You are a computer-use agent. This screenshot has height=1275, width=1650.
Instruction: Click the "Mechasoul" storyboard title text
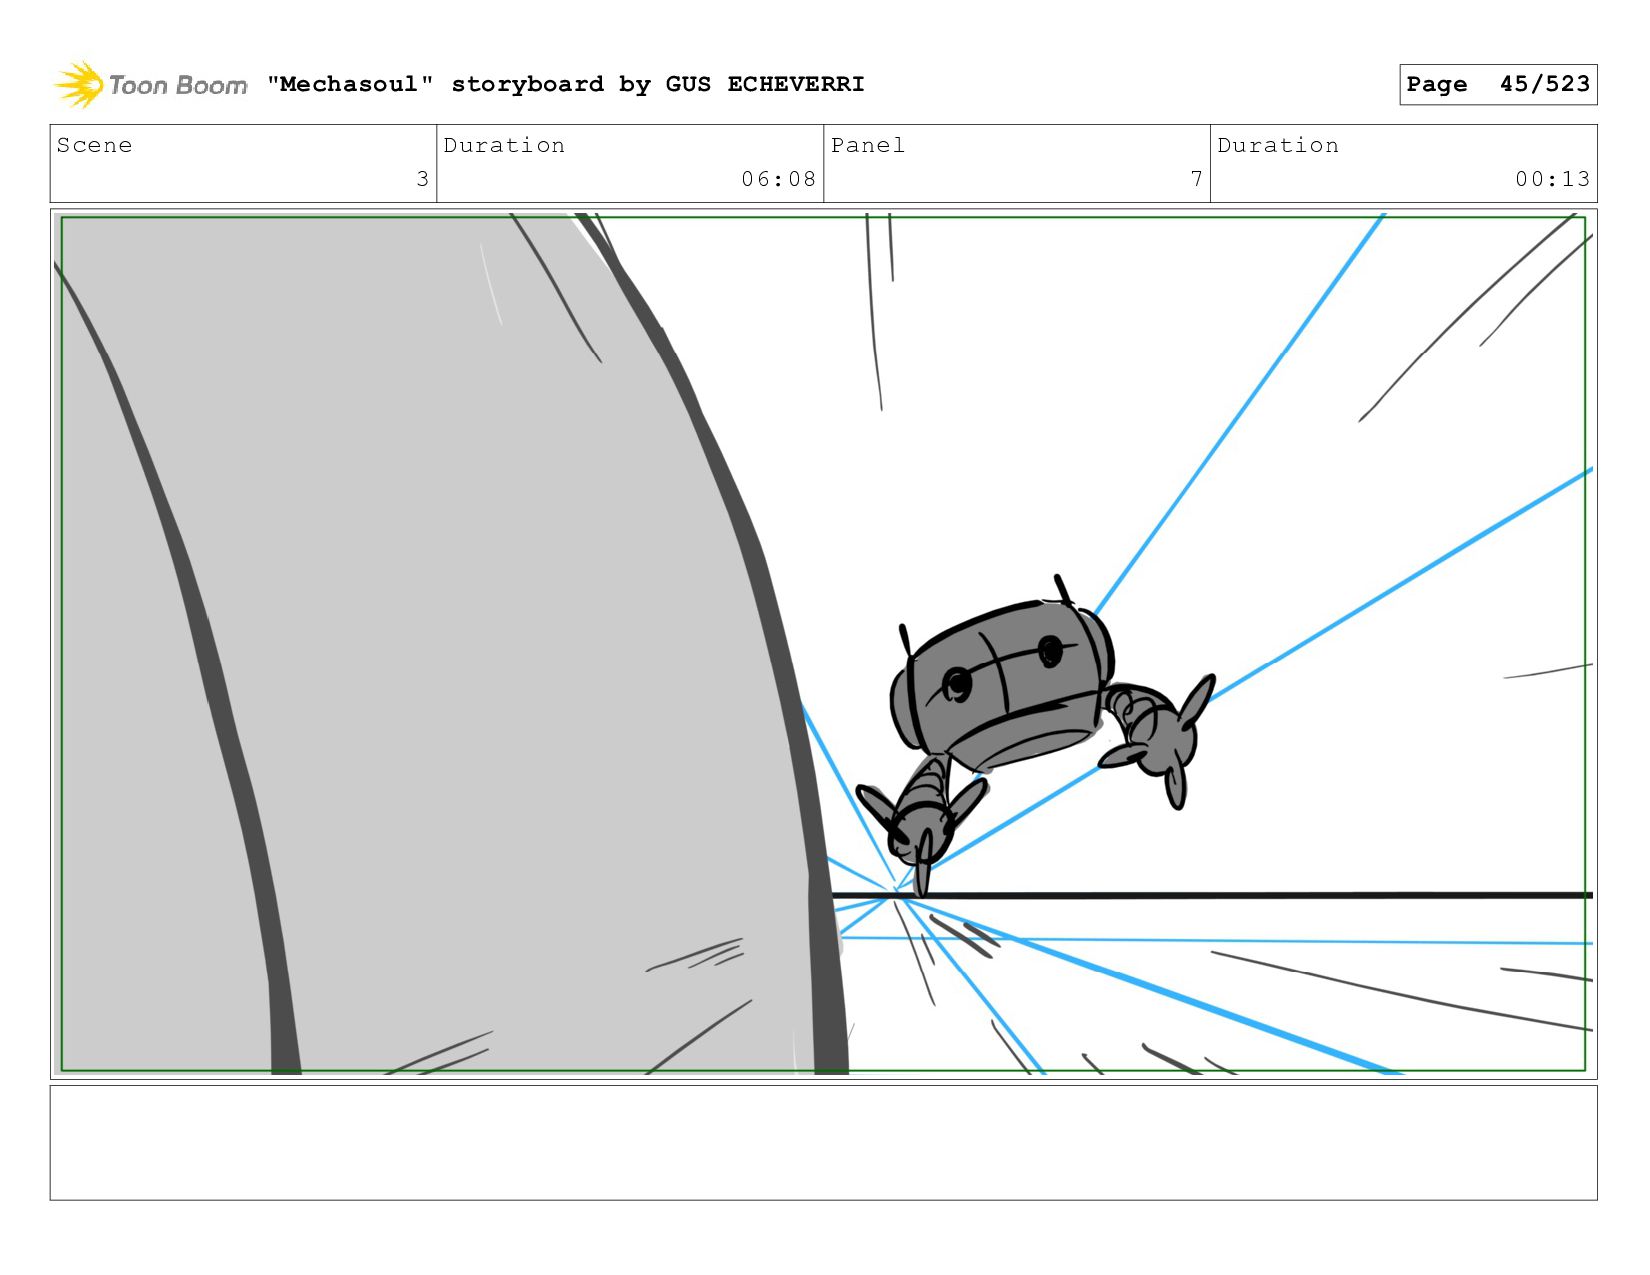(566, 84)
